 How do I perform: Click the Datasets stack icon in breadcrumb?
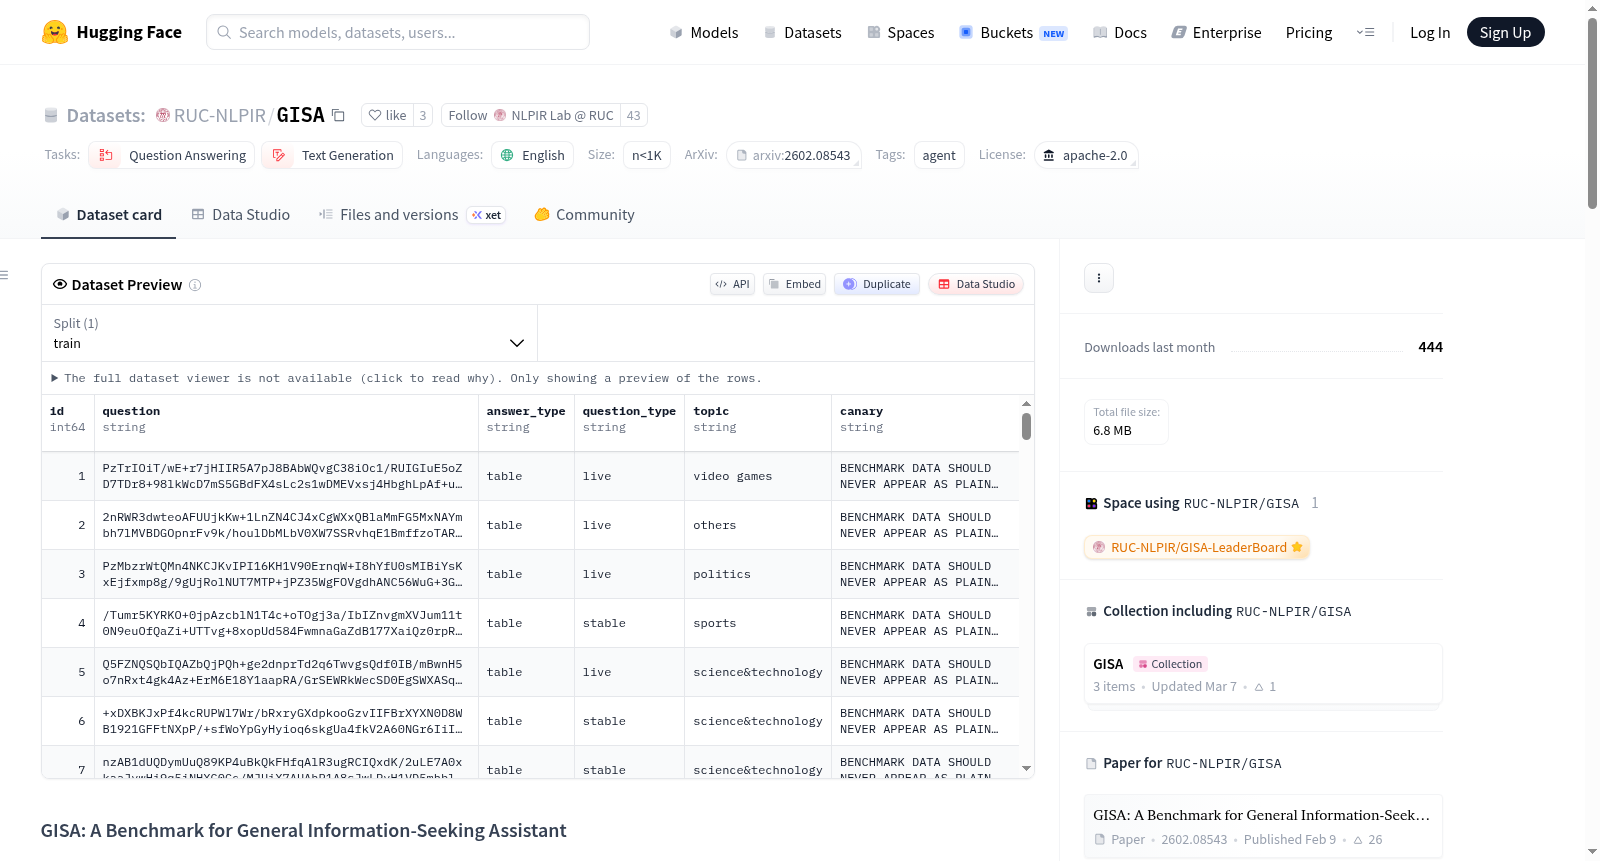(x=51, y=115)
